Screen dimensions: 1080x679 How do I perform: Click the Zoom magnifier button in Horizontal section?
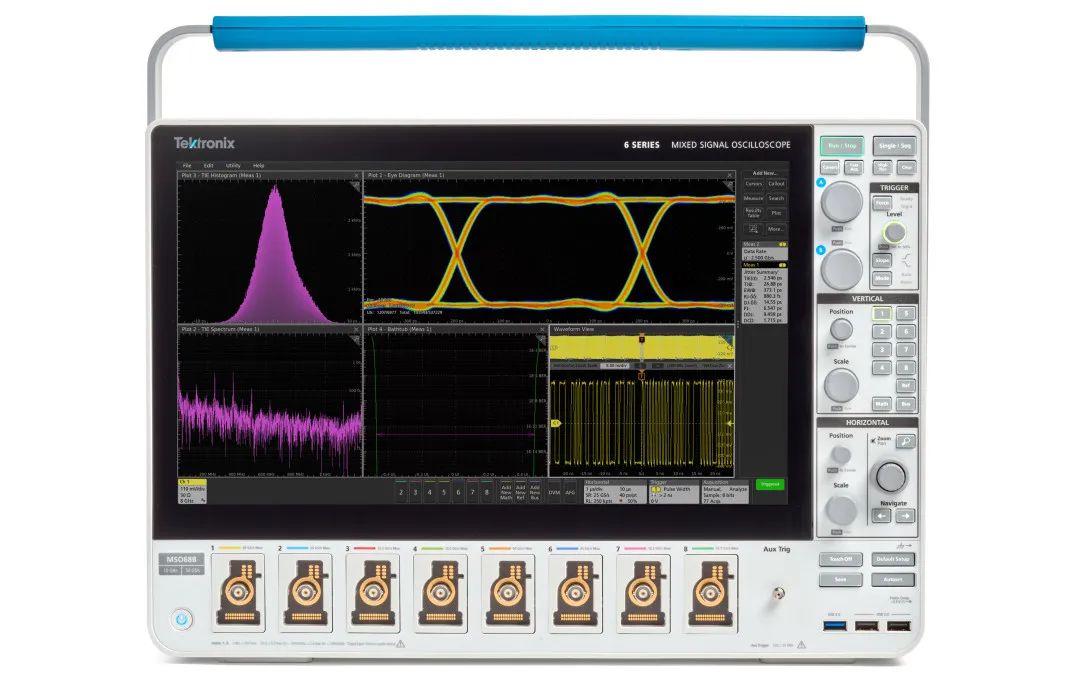[906, 441]
